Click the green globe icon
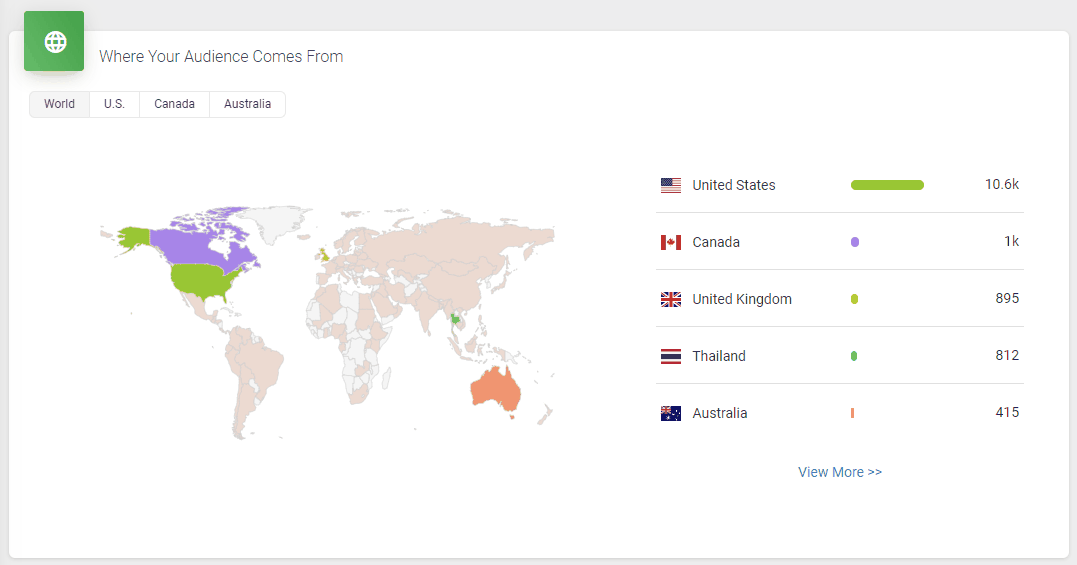 pos(54,41)
